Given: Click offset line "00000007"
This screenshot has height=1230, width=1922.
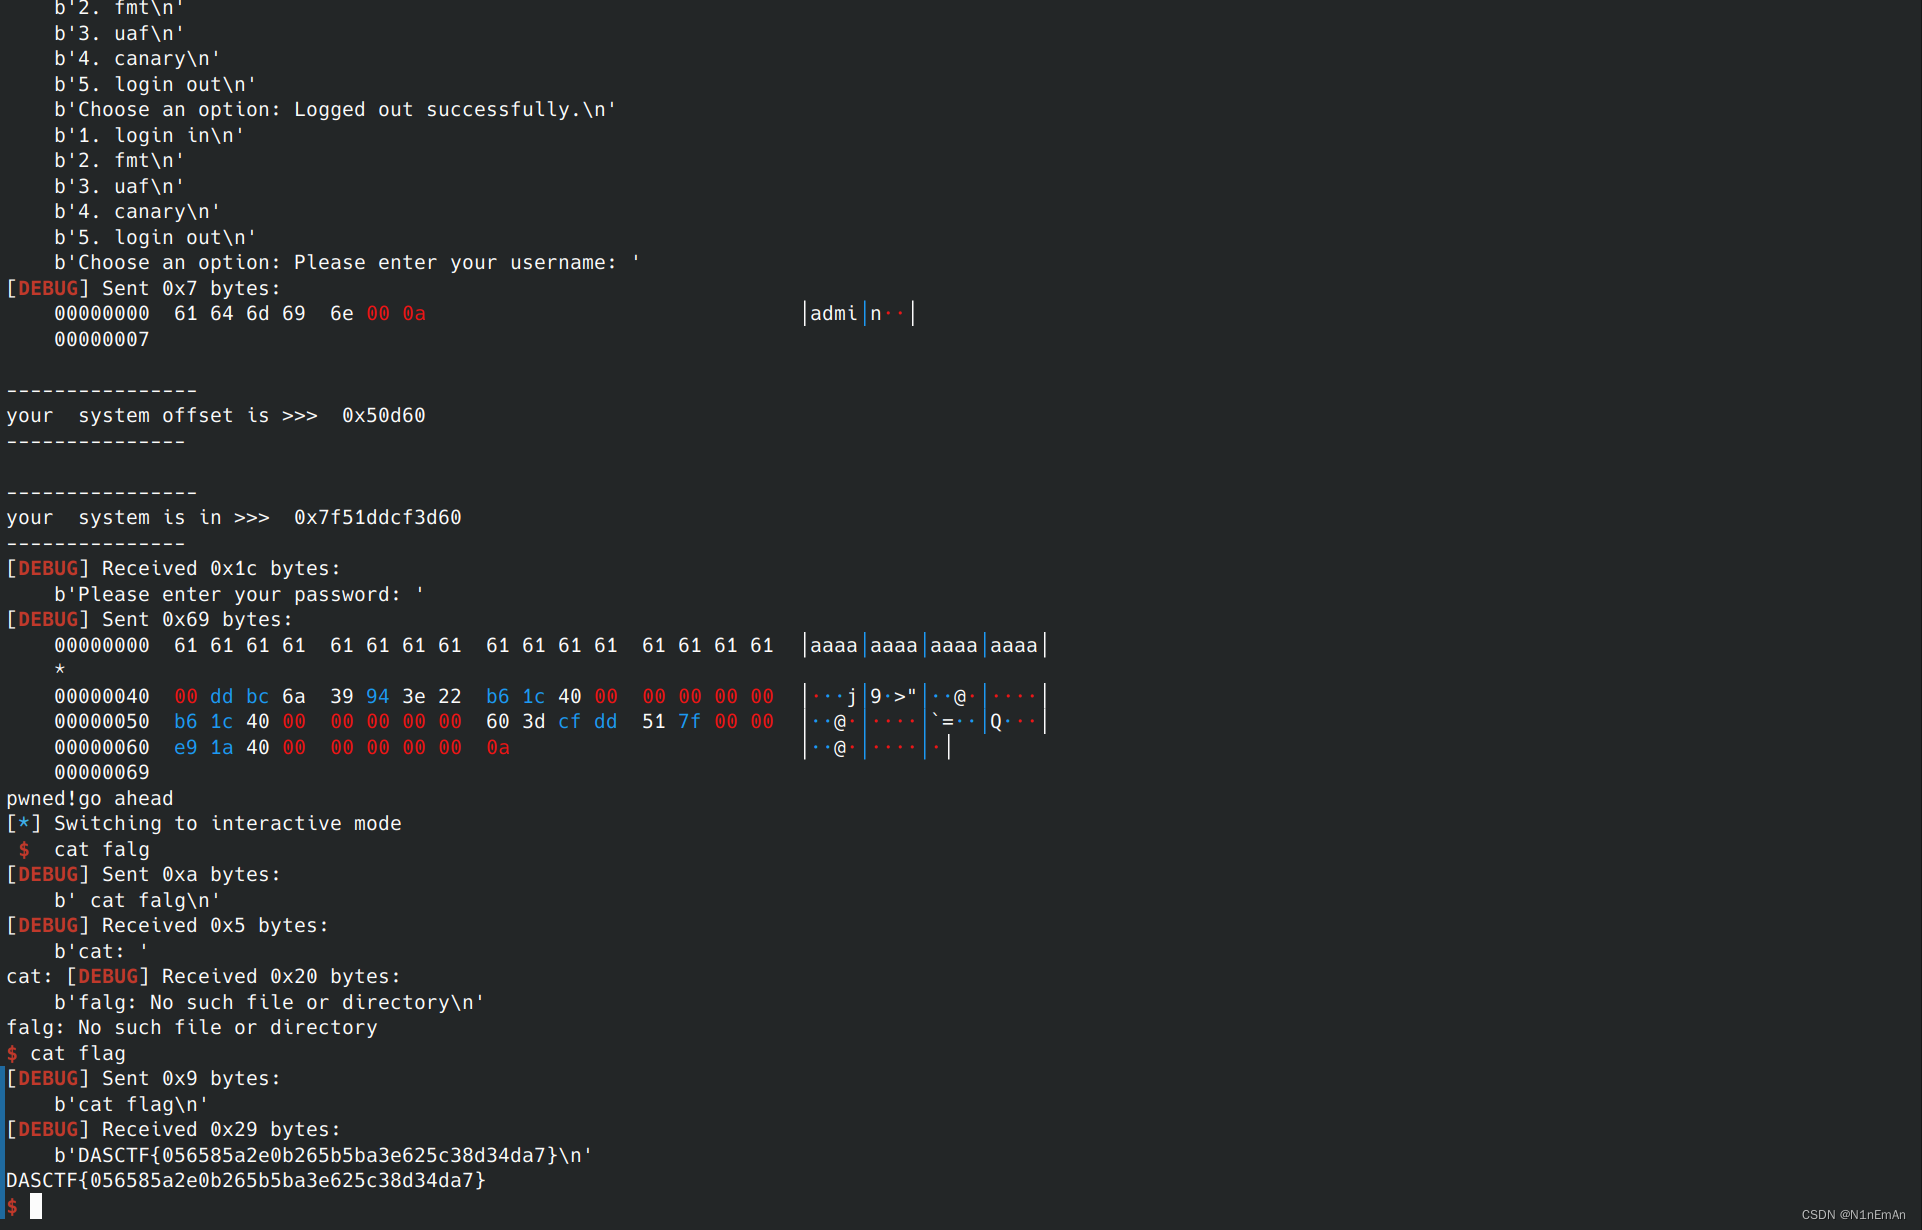Looking at the screenshot, I should [x=102, y=339].
